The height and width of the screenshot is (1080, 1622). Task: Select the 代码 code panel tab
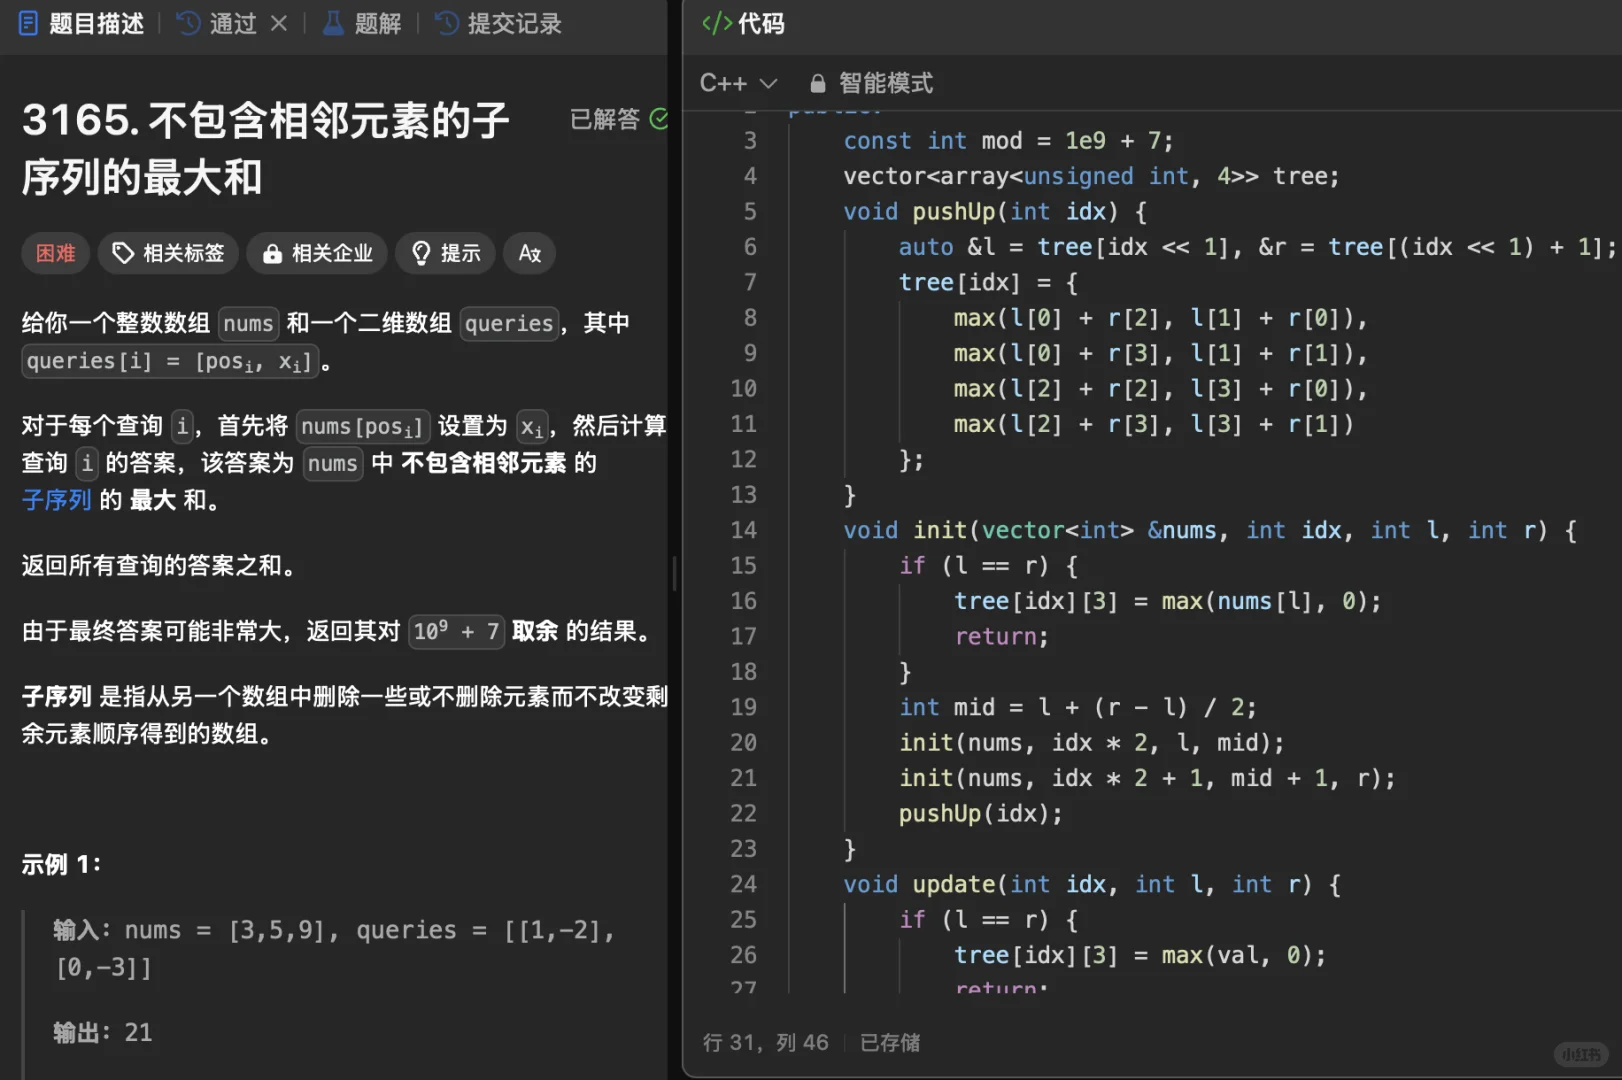click(x=743, y=23)
